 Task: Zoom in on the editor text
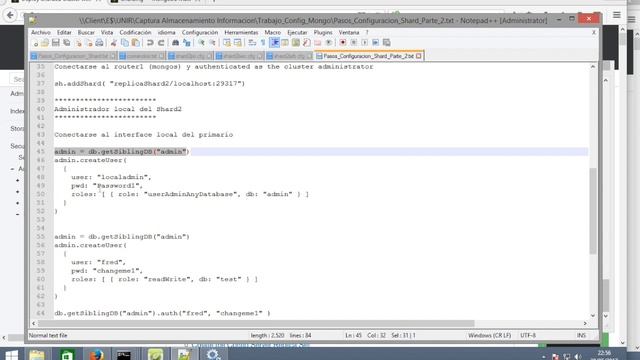(x=201, y=43)
